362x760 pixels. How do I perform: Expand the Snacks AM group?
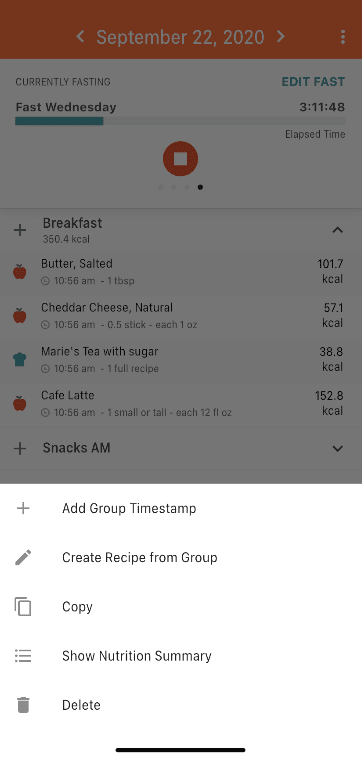337,448
